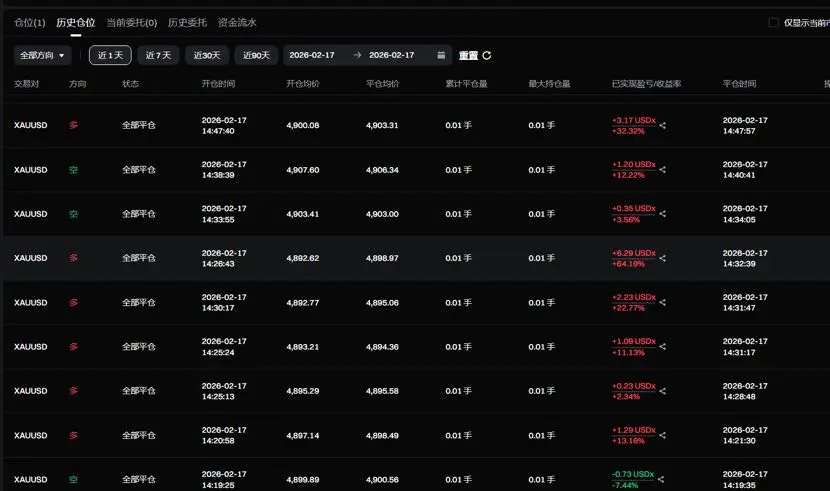Click the reset refresh icon

(487, 55)
